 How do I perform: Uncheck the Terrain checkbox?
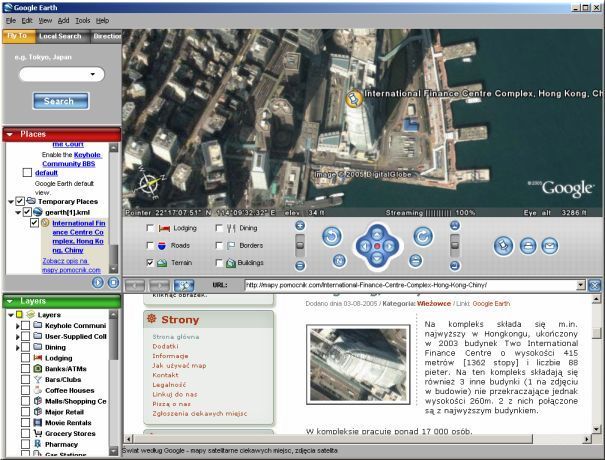point(150,262)
